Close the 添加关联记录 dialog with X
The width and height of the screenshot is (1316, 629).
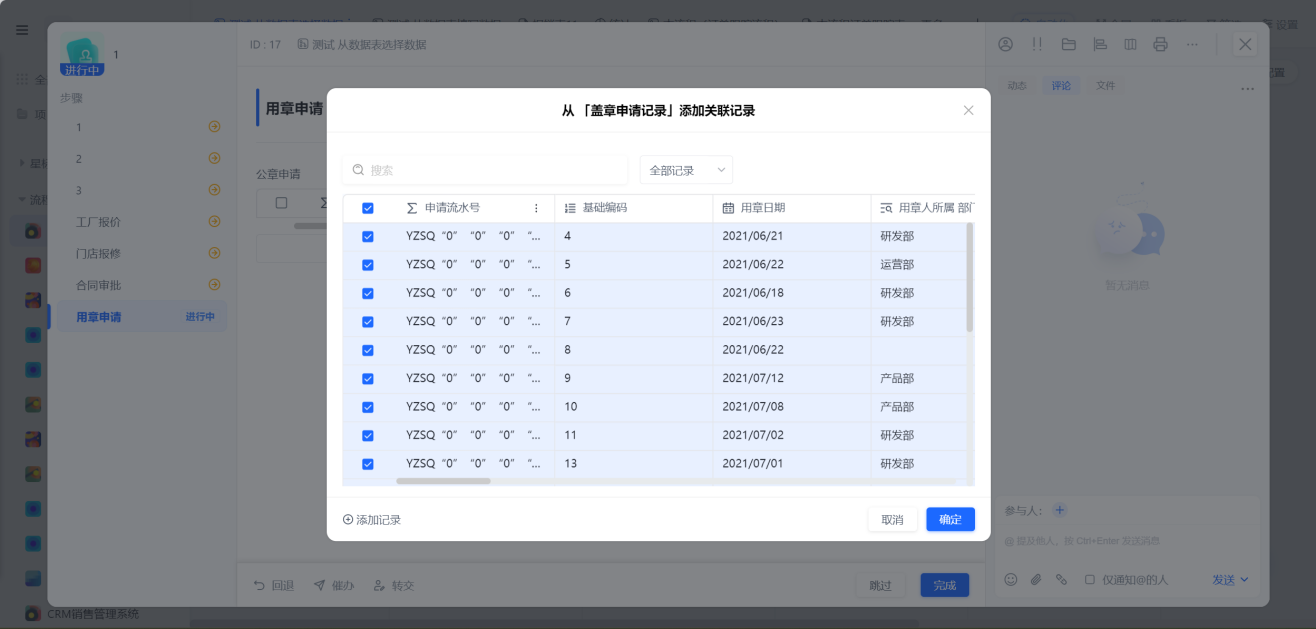click(x=968, y=110)
